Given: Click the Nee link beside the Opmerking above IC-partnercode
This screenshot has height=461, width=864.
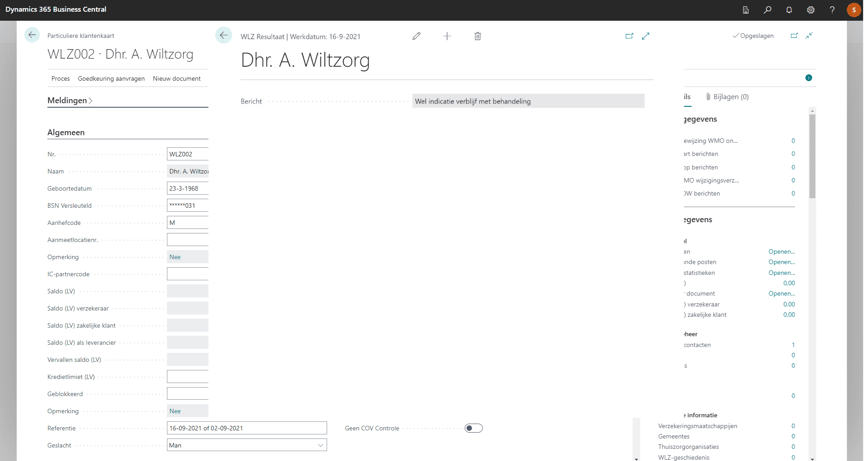Looking at the screenshot, I should (175, 257).
